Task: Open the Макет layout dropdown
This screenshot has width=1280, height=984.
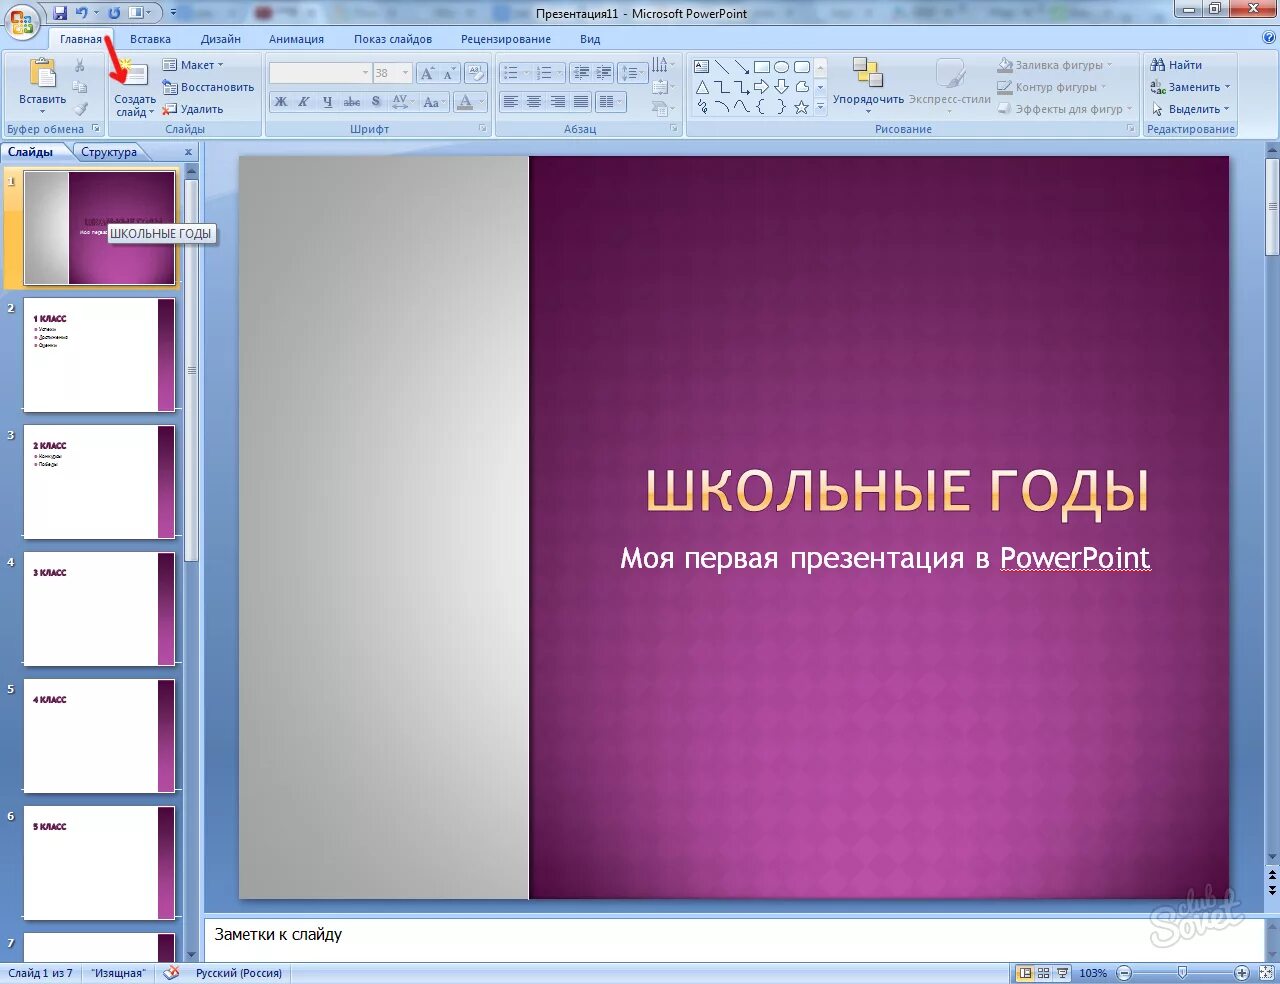Action: (193, 65)
